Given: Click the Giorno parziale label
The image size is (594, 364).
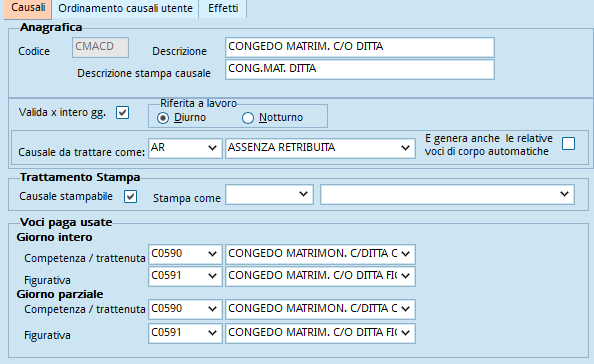Looking at the screenshot, I should point(59,294).
